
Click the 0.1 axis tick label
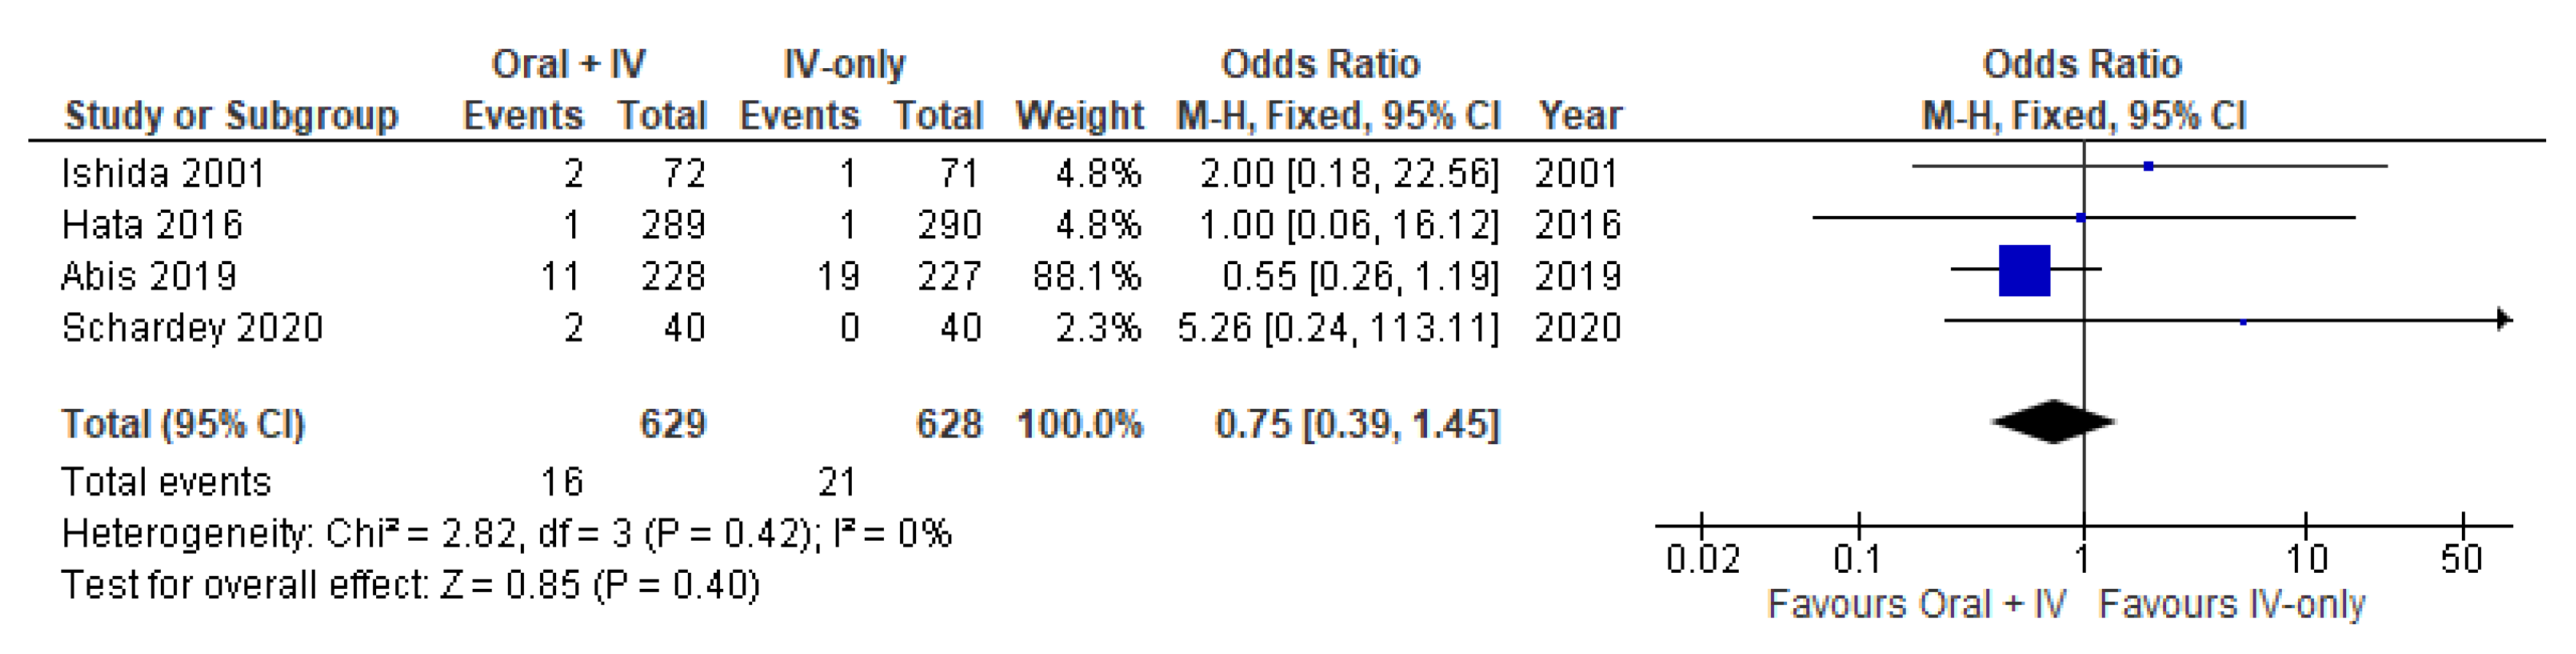1858,559
